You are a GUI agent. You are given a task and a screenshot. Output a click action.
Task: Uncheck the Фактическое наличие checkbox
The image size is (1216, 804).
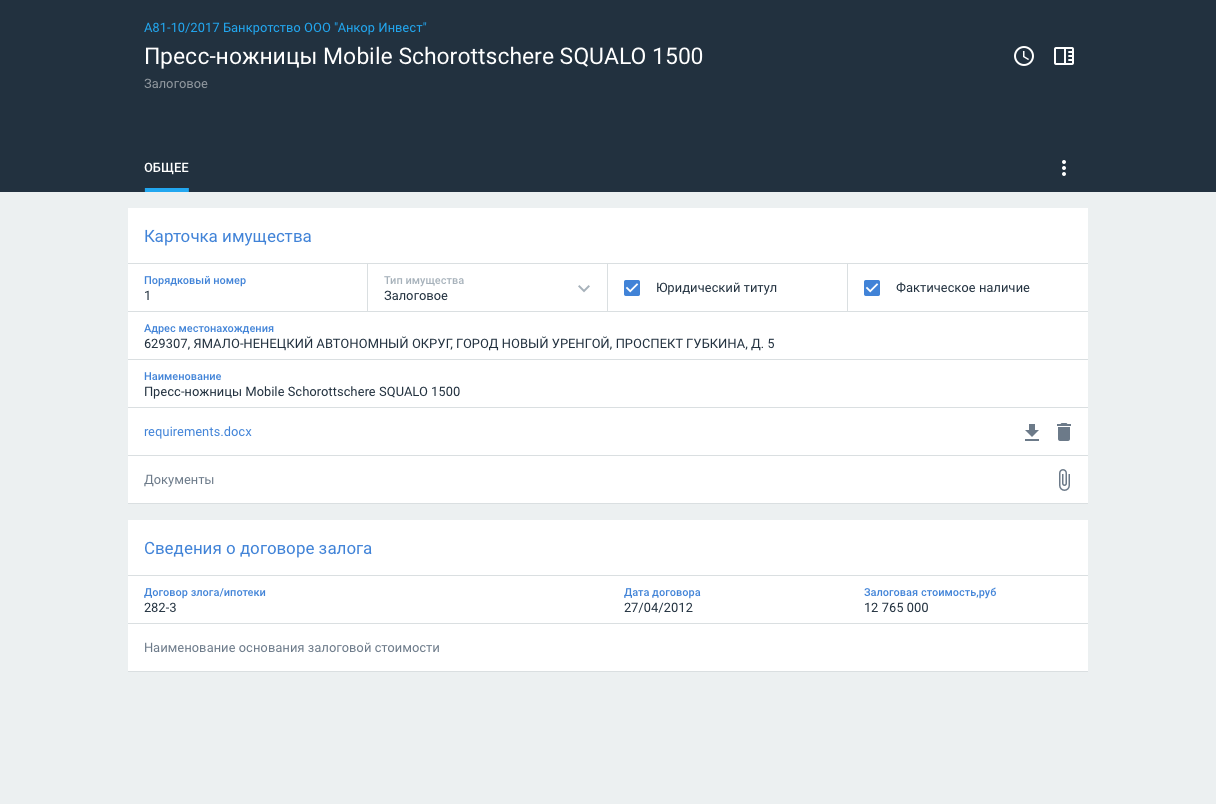(x=872, y=288)
